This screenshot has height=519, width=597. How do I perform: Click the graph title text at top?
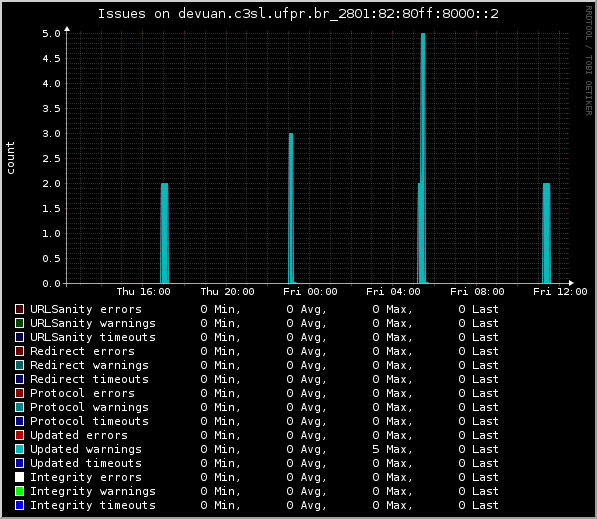click(298, 14)
